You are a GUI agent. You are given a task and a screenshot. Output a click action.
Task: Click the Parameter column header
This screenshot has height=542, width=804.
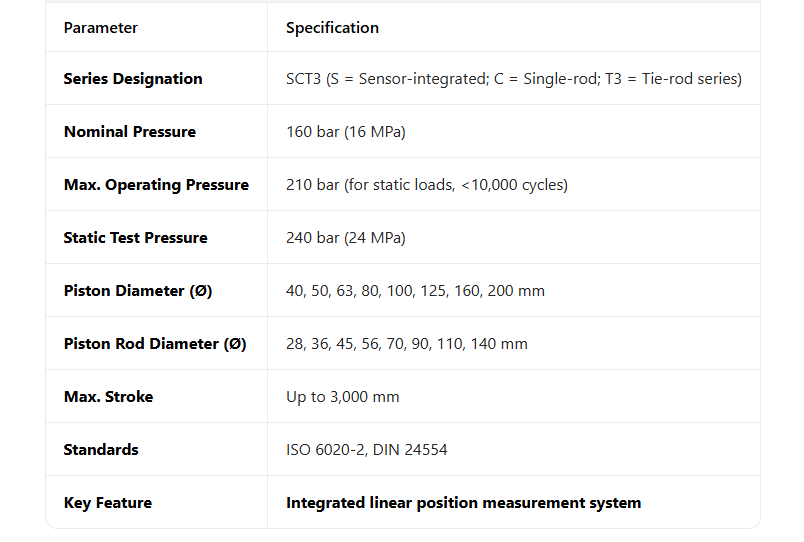click(x=101, y=28)
